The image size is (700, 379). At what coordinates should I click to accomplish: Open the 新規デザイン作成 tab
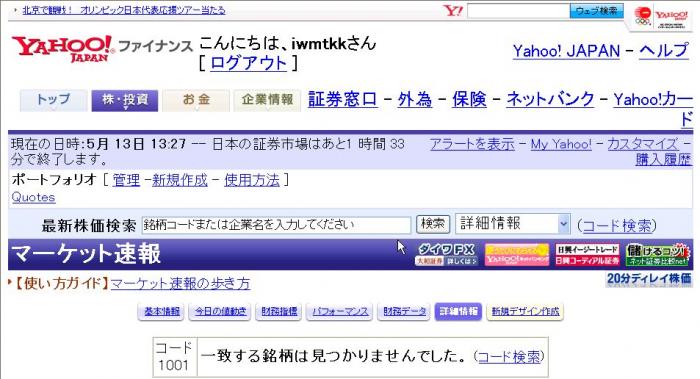pyautogui.click(x=525, y=312)
